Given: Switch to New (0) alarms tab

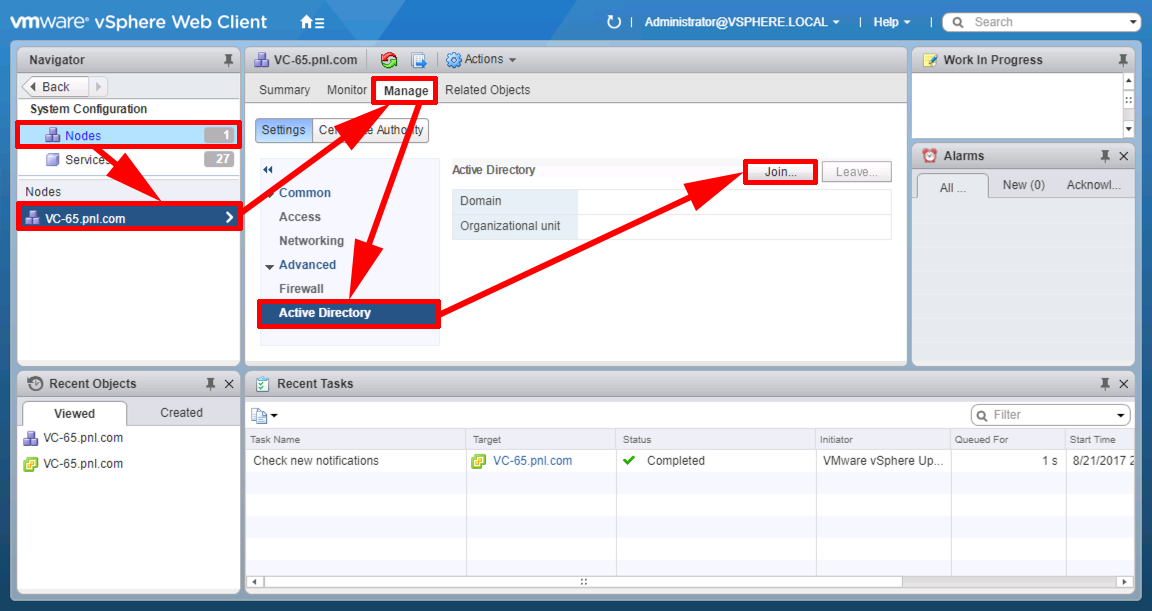Looking at the screenshot, I should (1023, 185).
